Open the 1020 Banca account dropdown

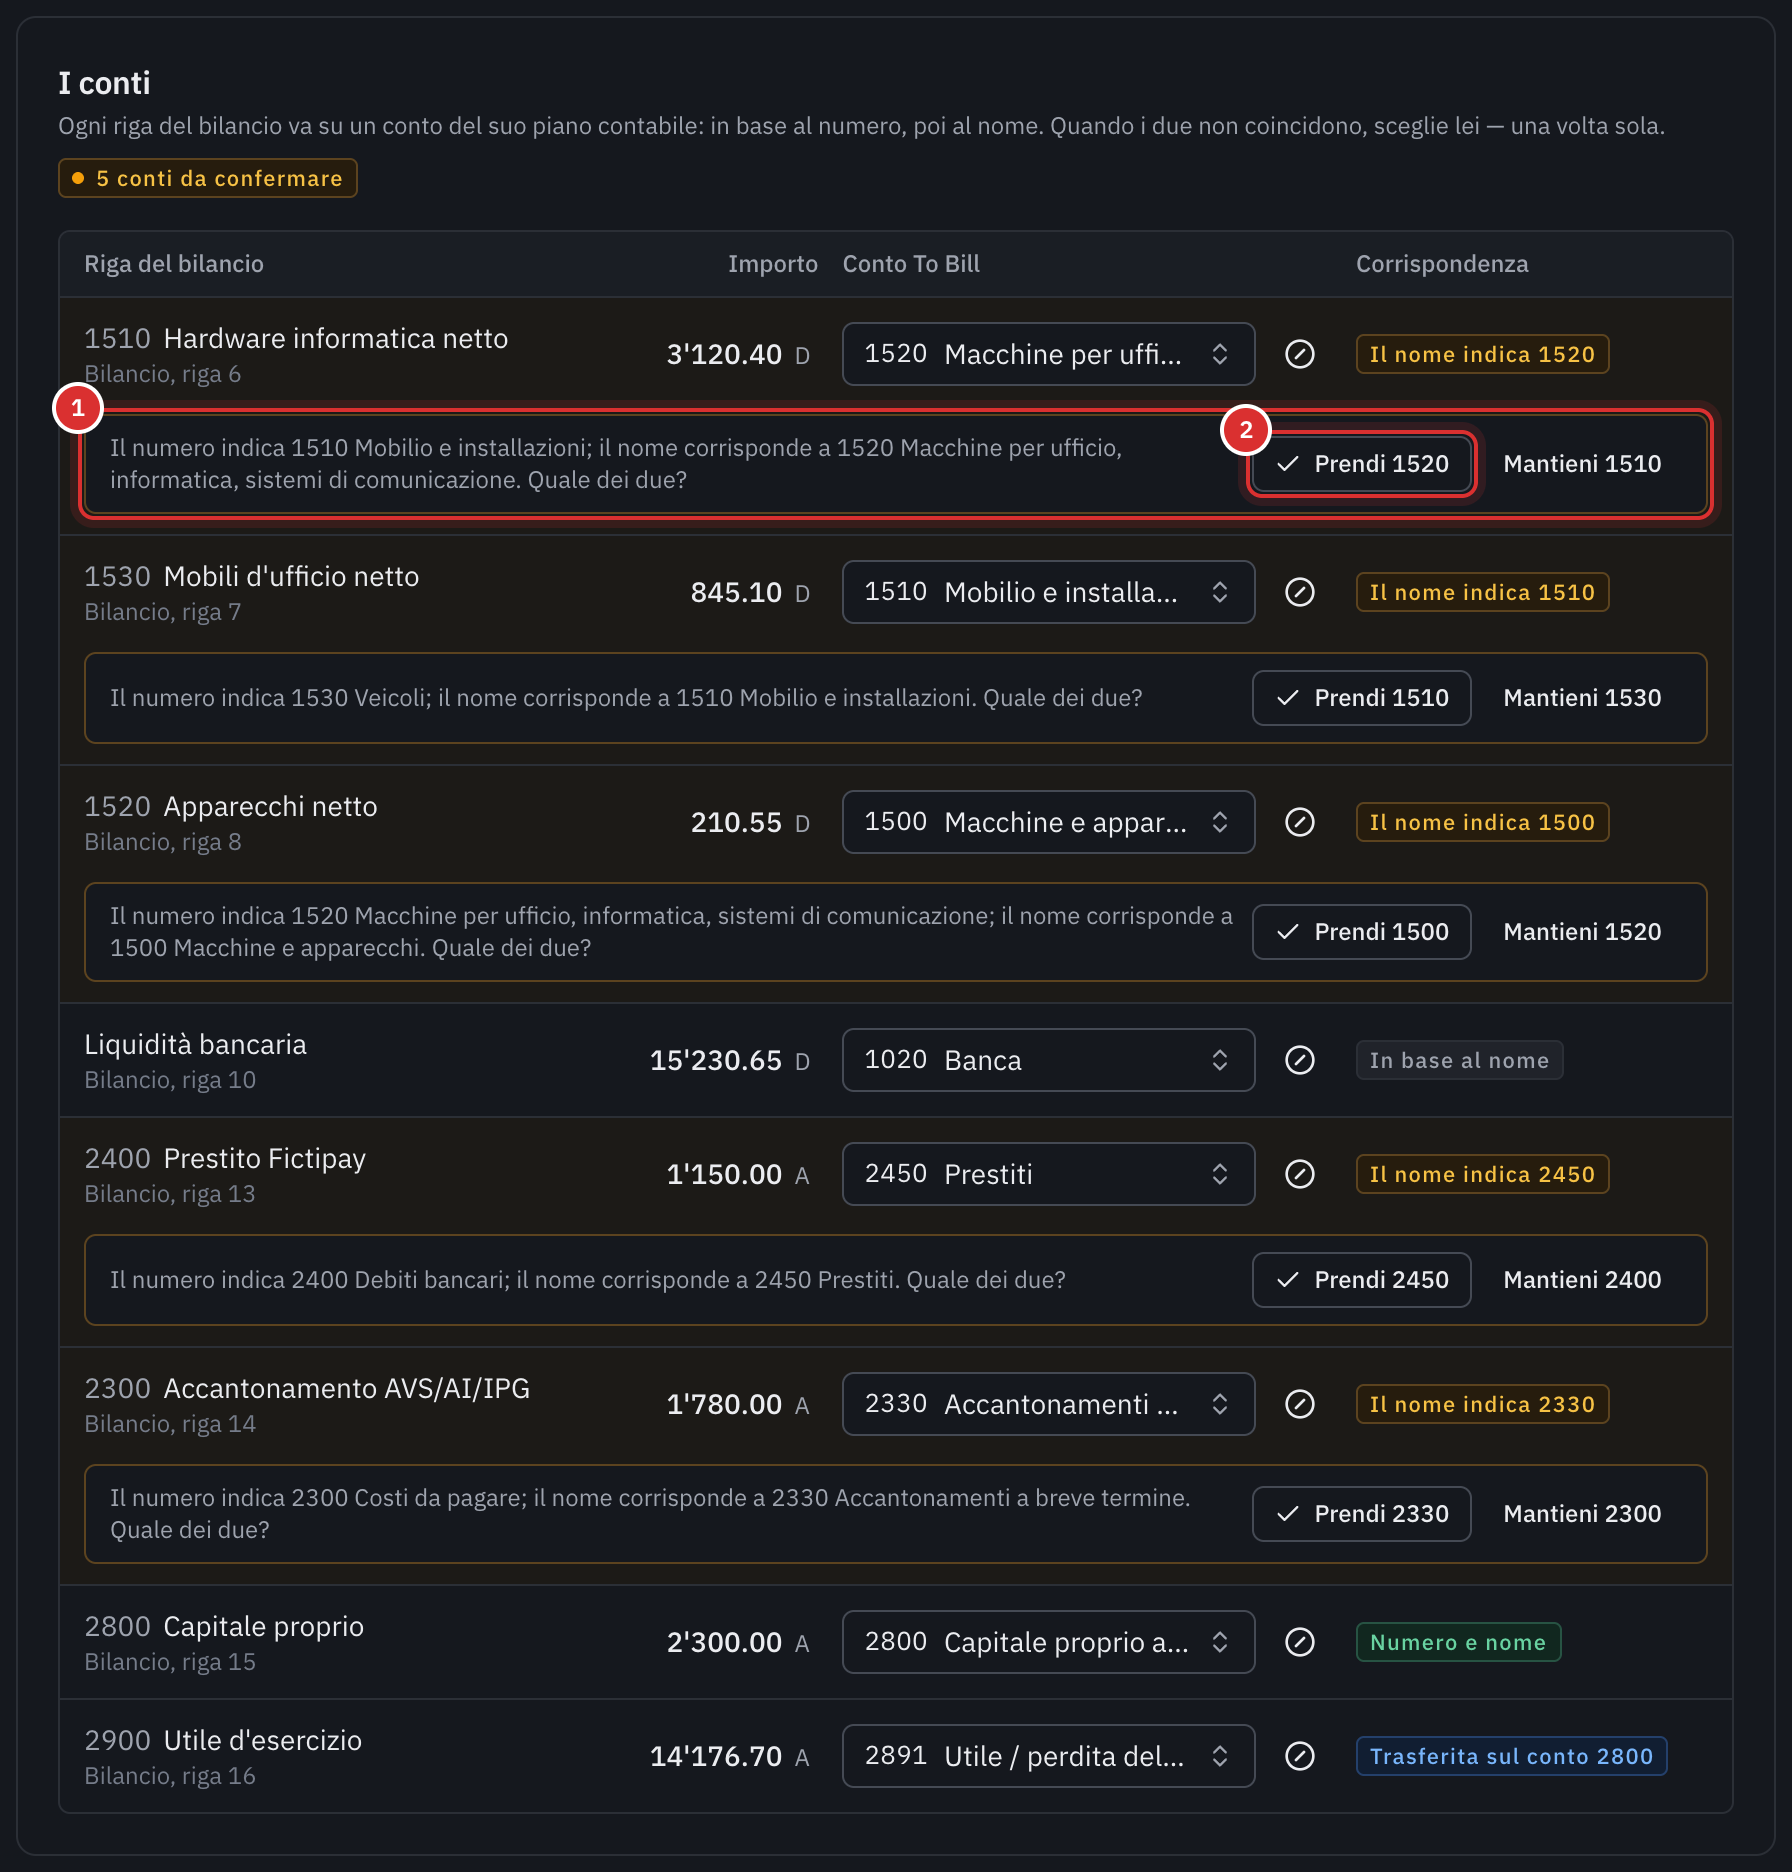[1048, 1060]
